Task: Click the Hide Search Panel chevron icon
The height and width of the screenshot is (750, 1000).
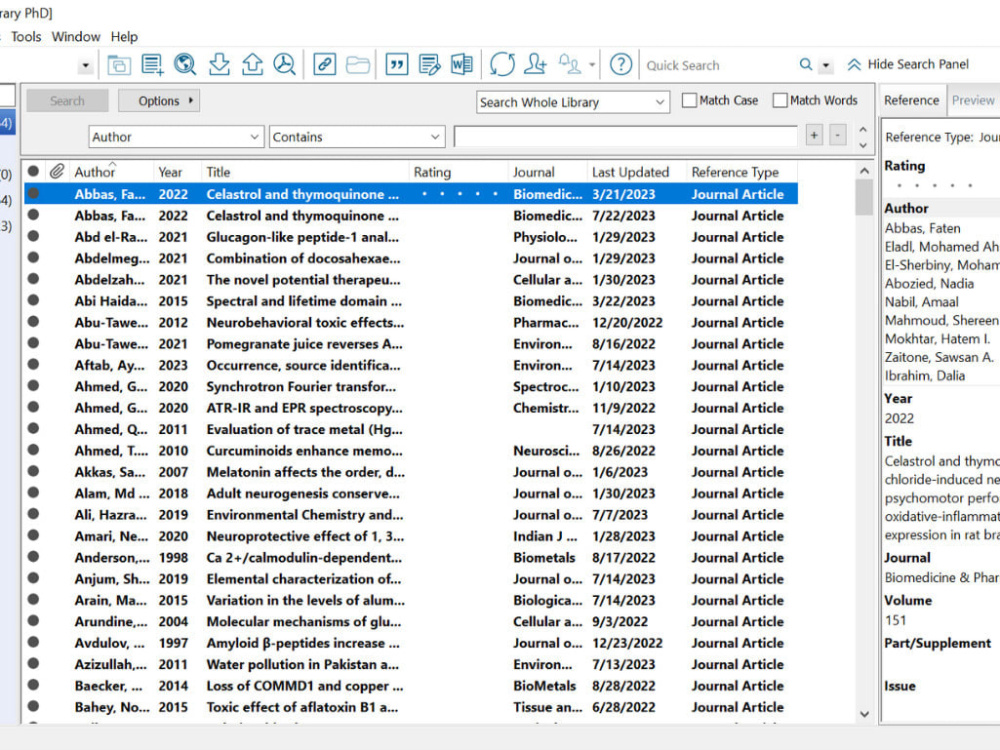Action: click(x=854, y=64)
